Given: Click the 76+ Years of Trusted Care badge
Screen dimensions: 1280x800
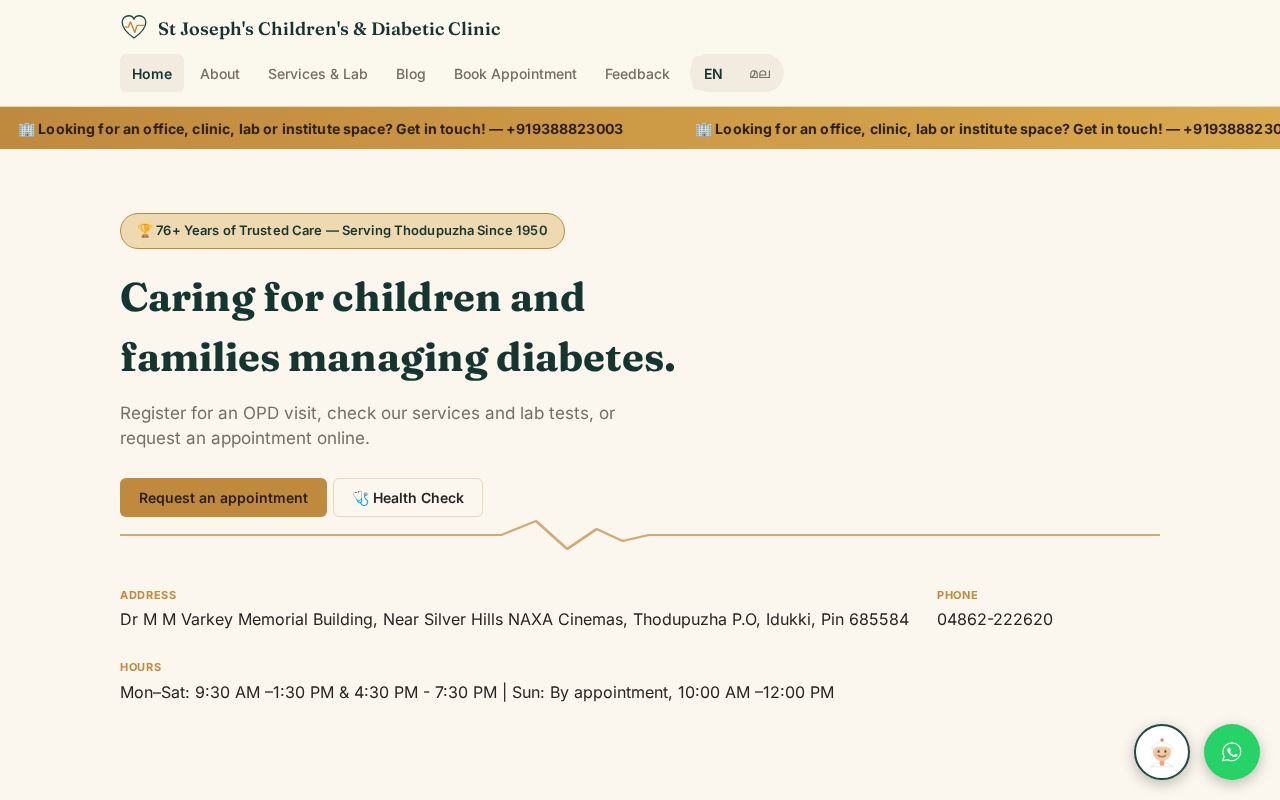Looking at the screenshot, I should click(342, 231).
